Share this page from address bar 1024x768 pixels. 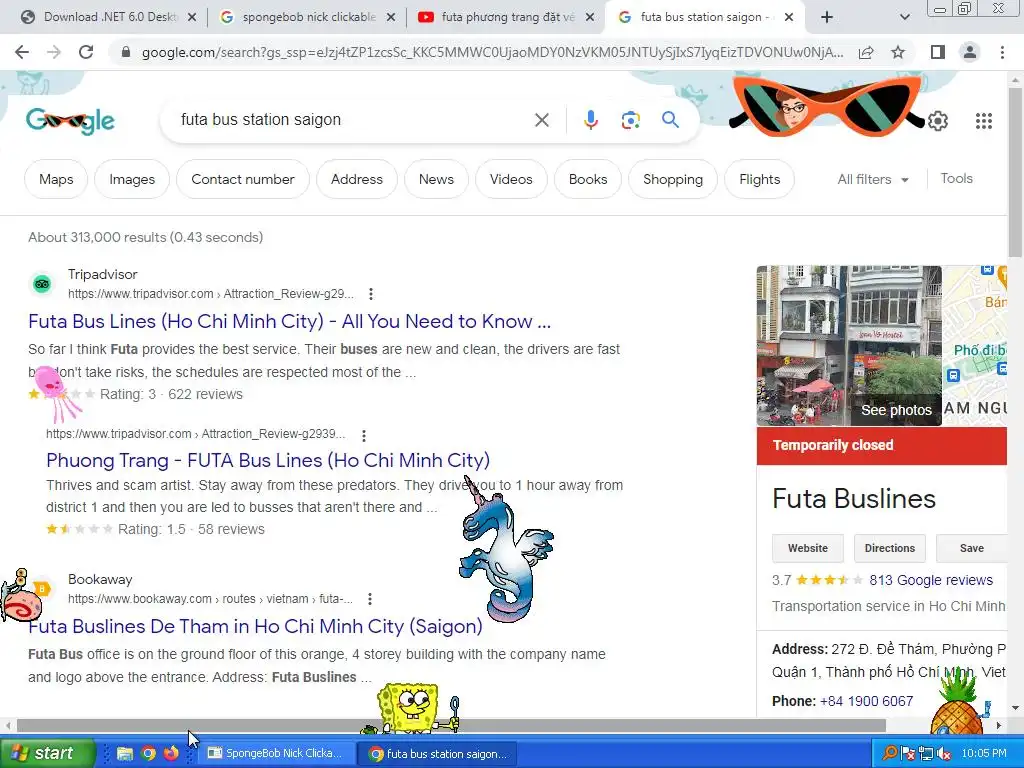click(x=866, y=52)
